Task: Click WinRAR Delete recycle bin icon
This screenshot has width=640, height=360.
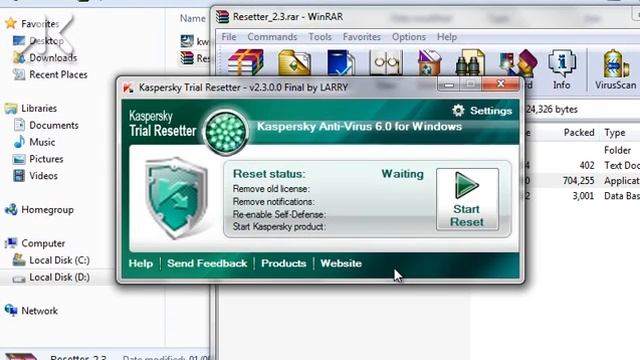Action: [x=429, y=62]
